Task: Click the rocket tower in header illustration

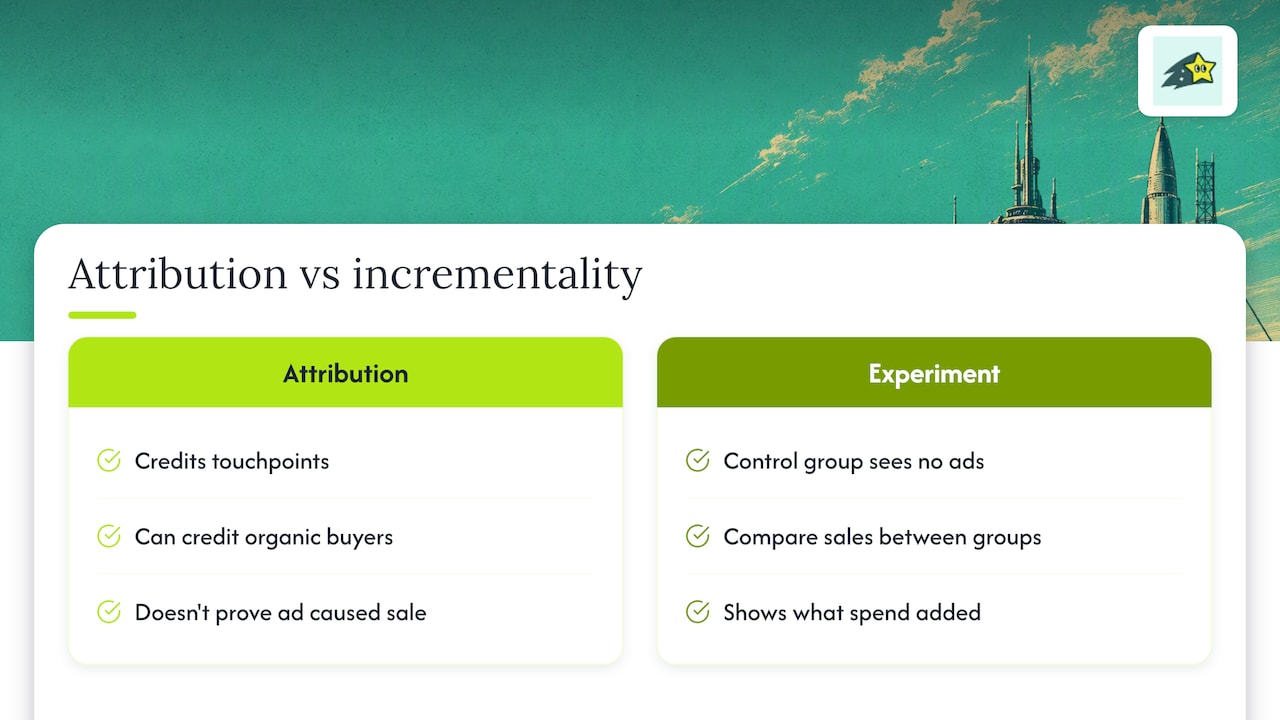Action: tap(1162, 170)
